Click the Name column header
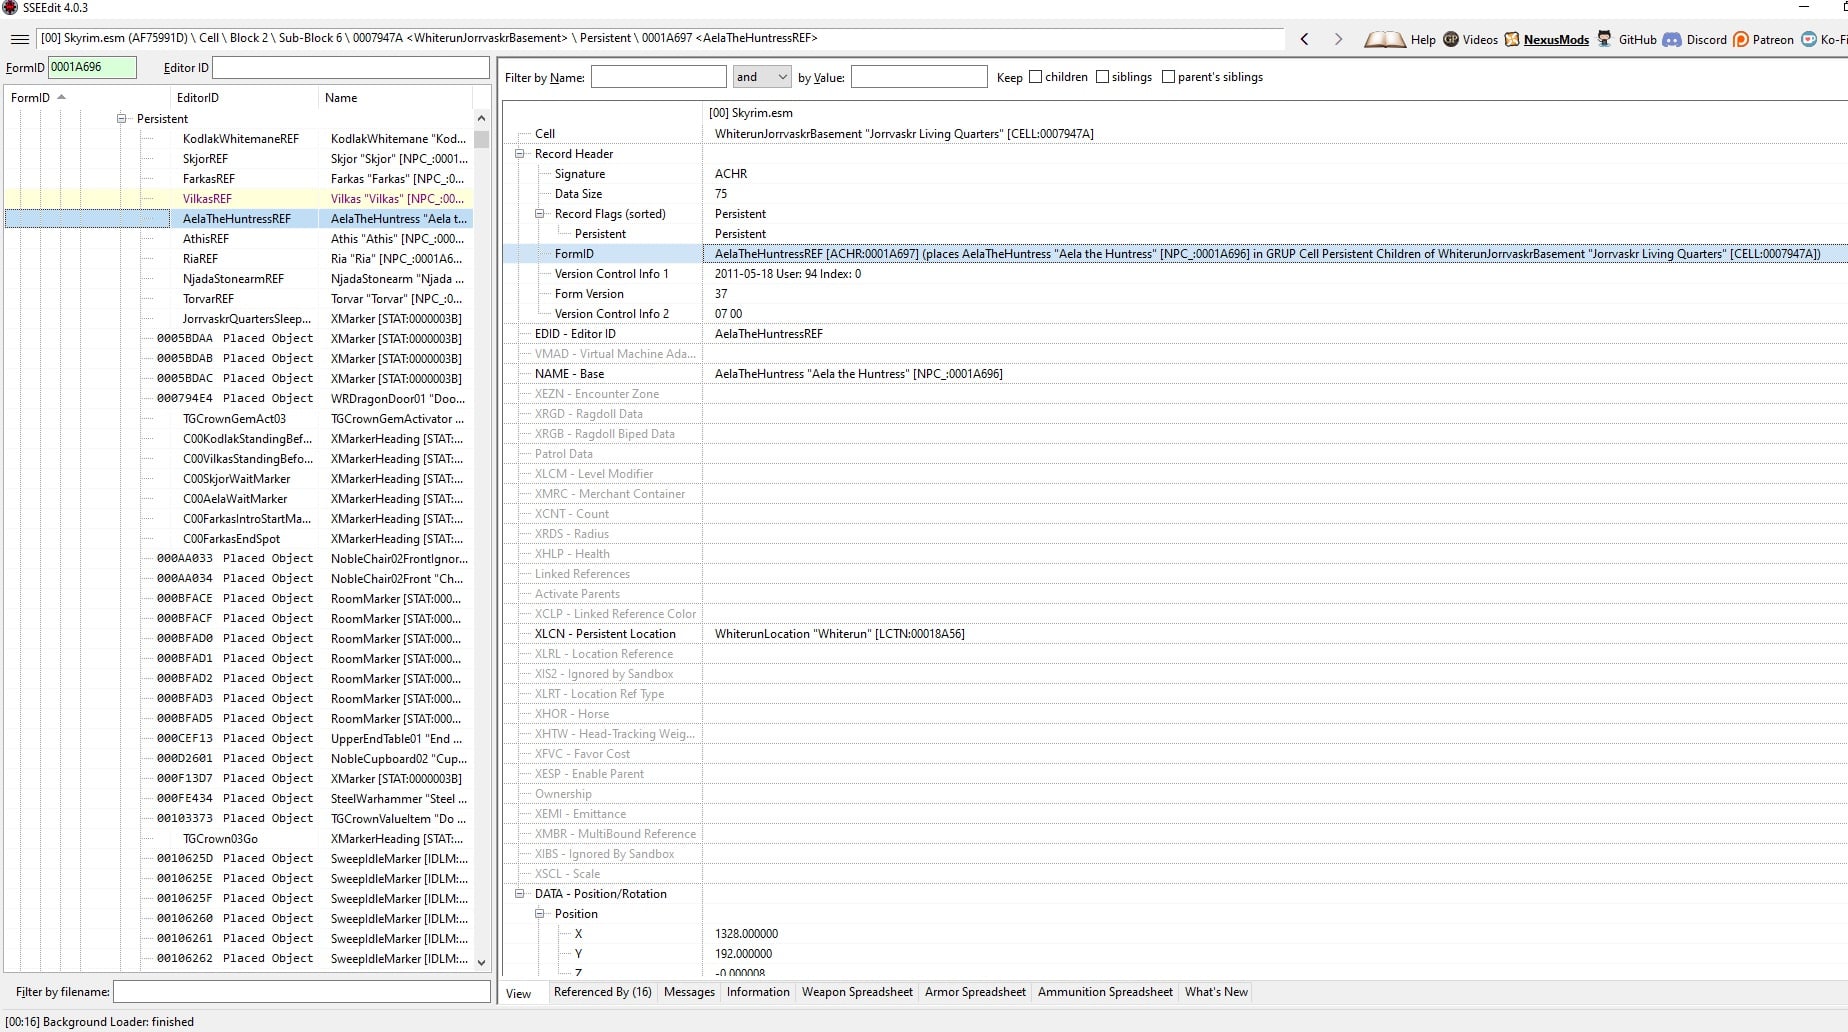 (x=395, y=98)
